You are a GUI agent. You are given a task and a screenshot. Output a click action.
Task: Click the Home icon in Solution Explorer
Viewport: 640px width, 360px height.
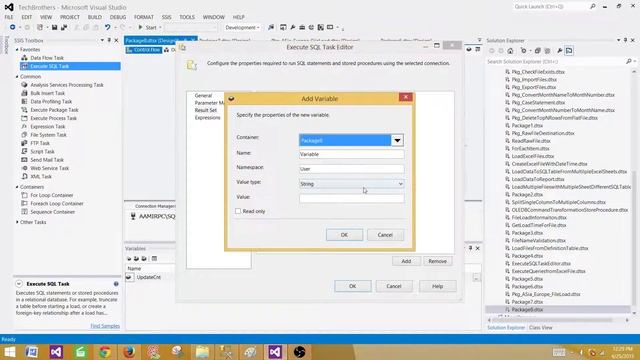click(510, 51)
